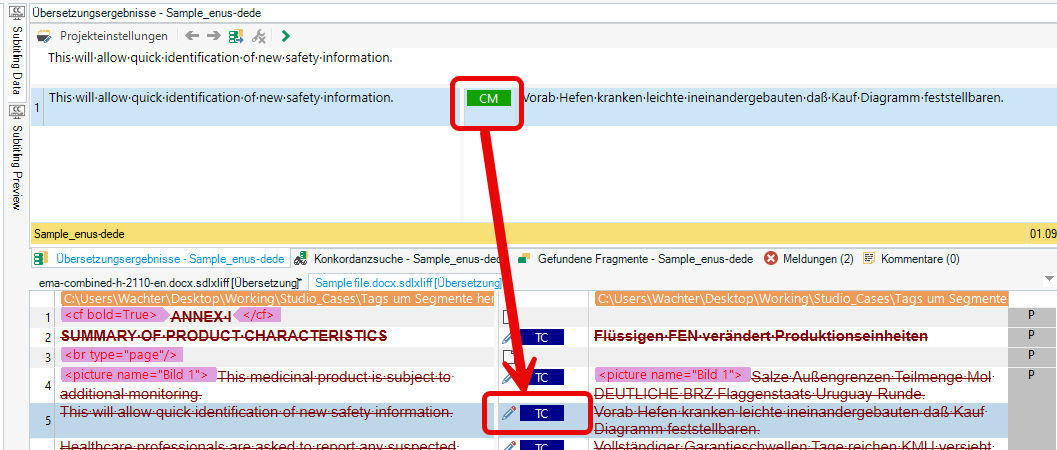Open the Gefundene Fragmente tab
This screenshot has width=1057, height=450.
click(635, 259)
